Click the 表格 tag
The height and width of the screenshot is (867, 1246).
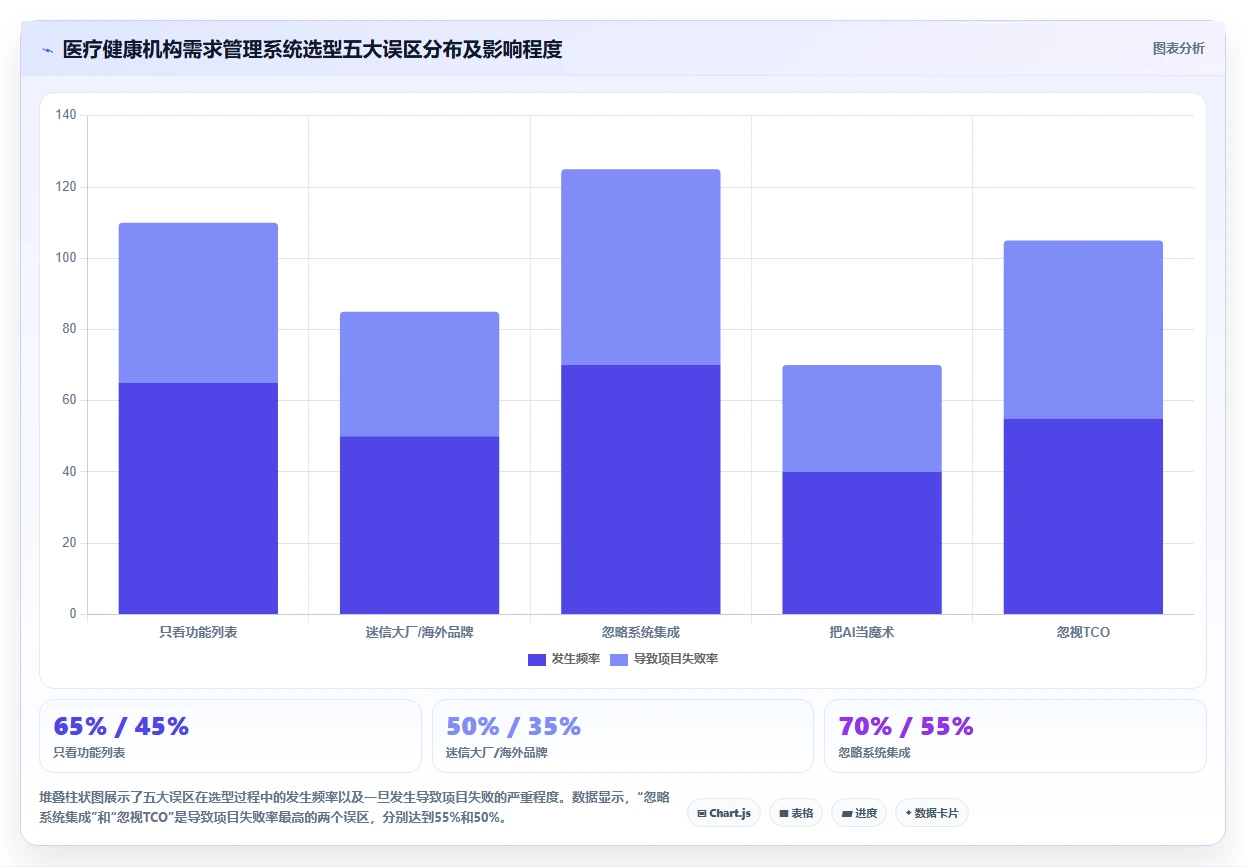pos(796,813)
